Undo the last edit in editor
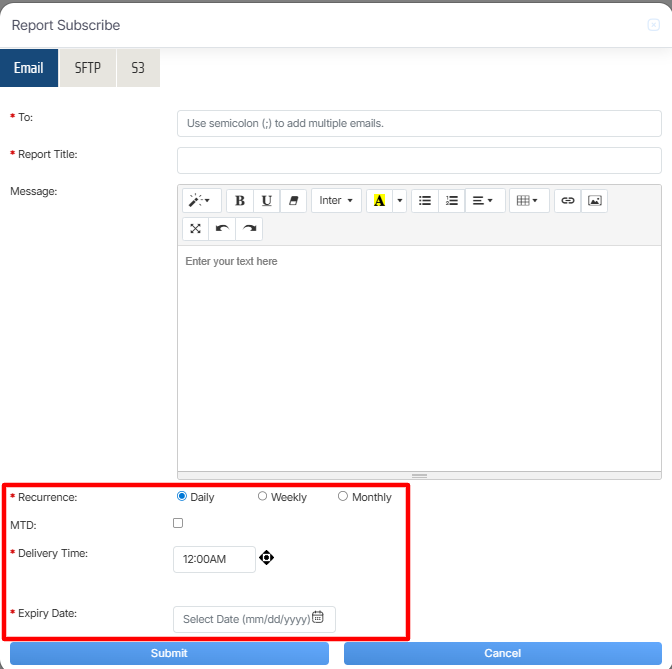This screenshot has width=672, height=669. [x=222, y=229]
